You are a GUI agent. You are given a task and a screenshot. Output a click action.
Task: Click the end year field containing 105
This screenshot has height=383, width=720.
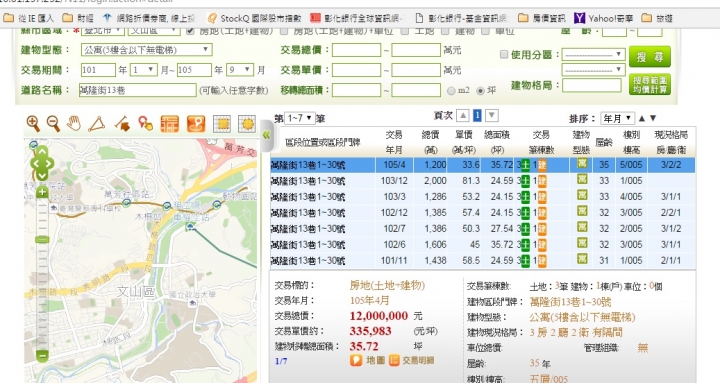pyautogui.click(x=194, y=70)
